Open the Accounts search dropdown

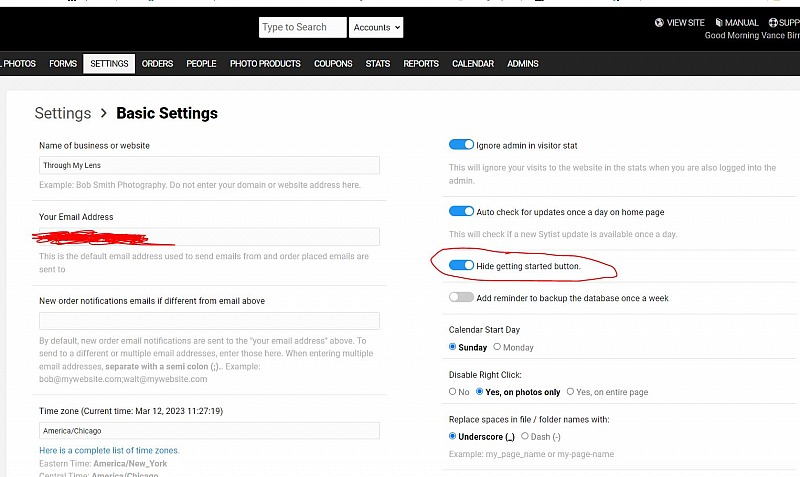click(376, 28)
